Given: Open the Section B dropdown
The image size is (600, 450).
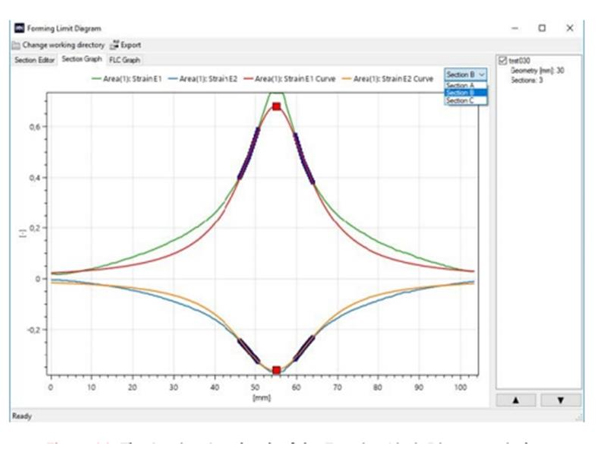Looking at the screenshot, I should (467, 74).
